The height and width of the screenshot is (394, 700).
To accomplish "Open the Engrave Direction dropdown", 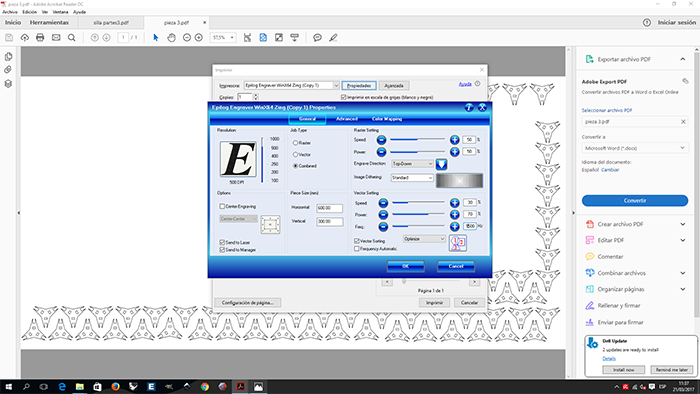I will point(412,164).
